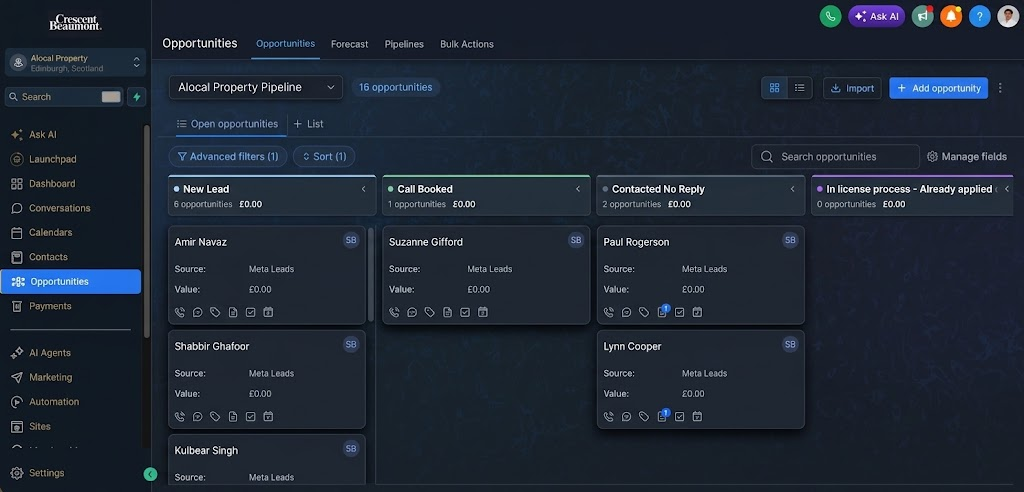
Task: Open the Alocal Property account switcher
Action: pos(76,63)
